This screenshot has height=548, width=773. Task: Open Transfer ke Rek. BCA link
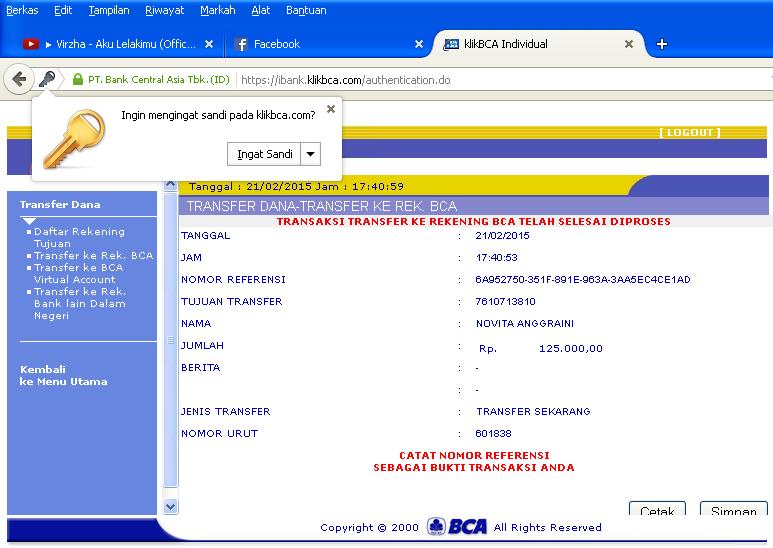(94, 255)
